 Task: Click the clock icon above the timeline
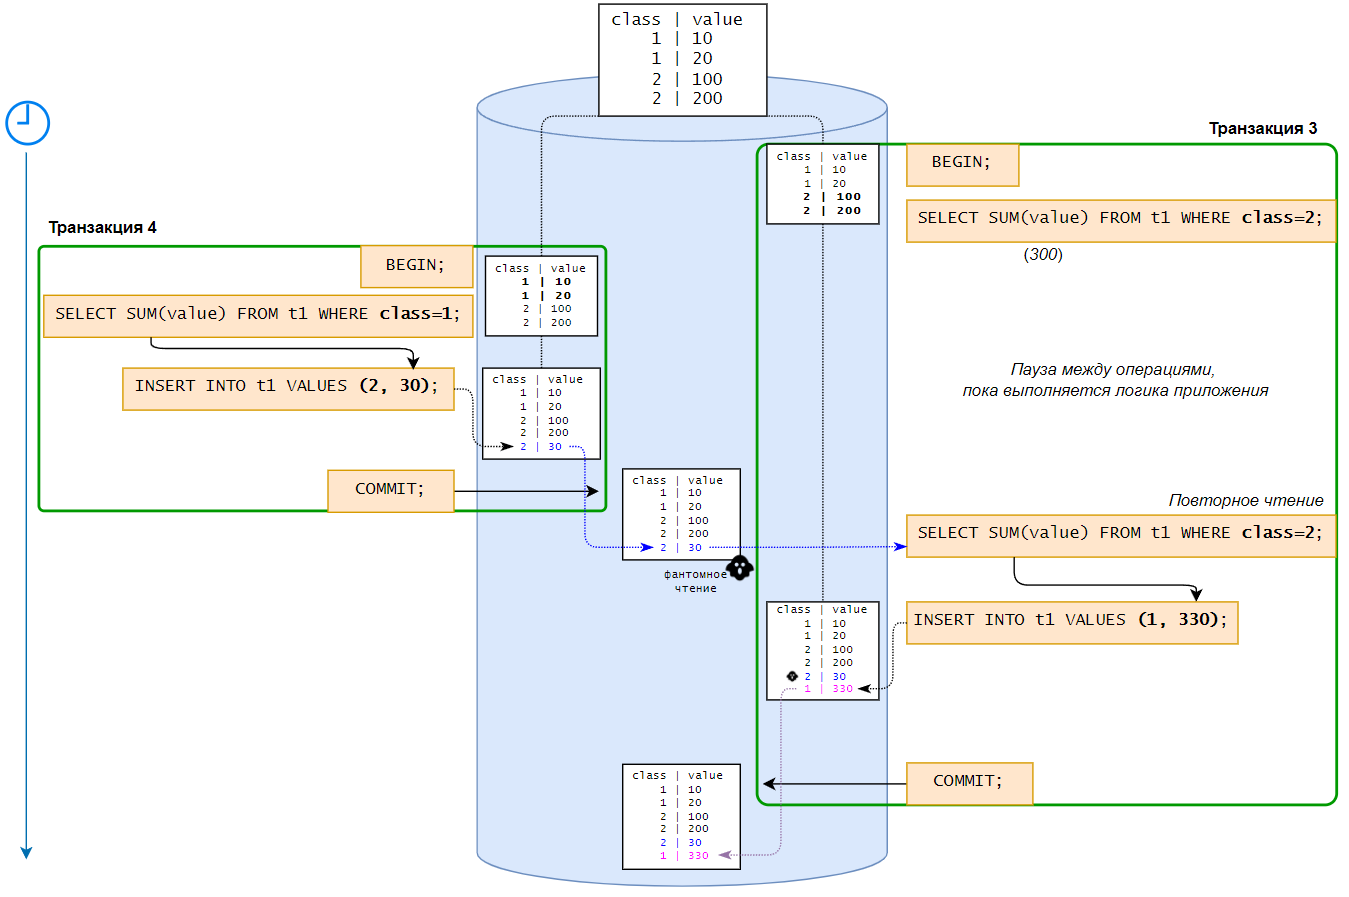27,123
